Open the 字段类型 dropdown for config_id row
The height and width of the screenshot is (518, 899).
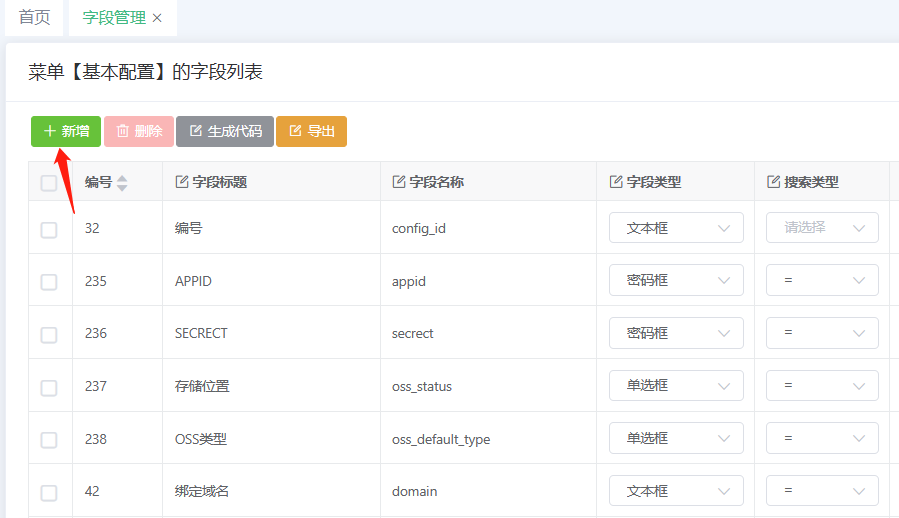click(676, 228)
